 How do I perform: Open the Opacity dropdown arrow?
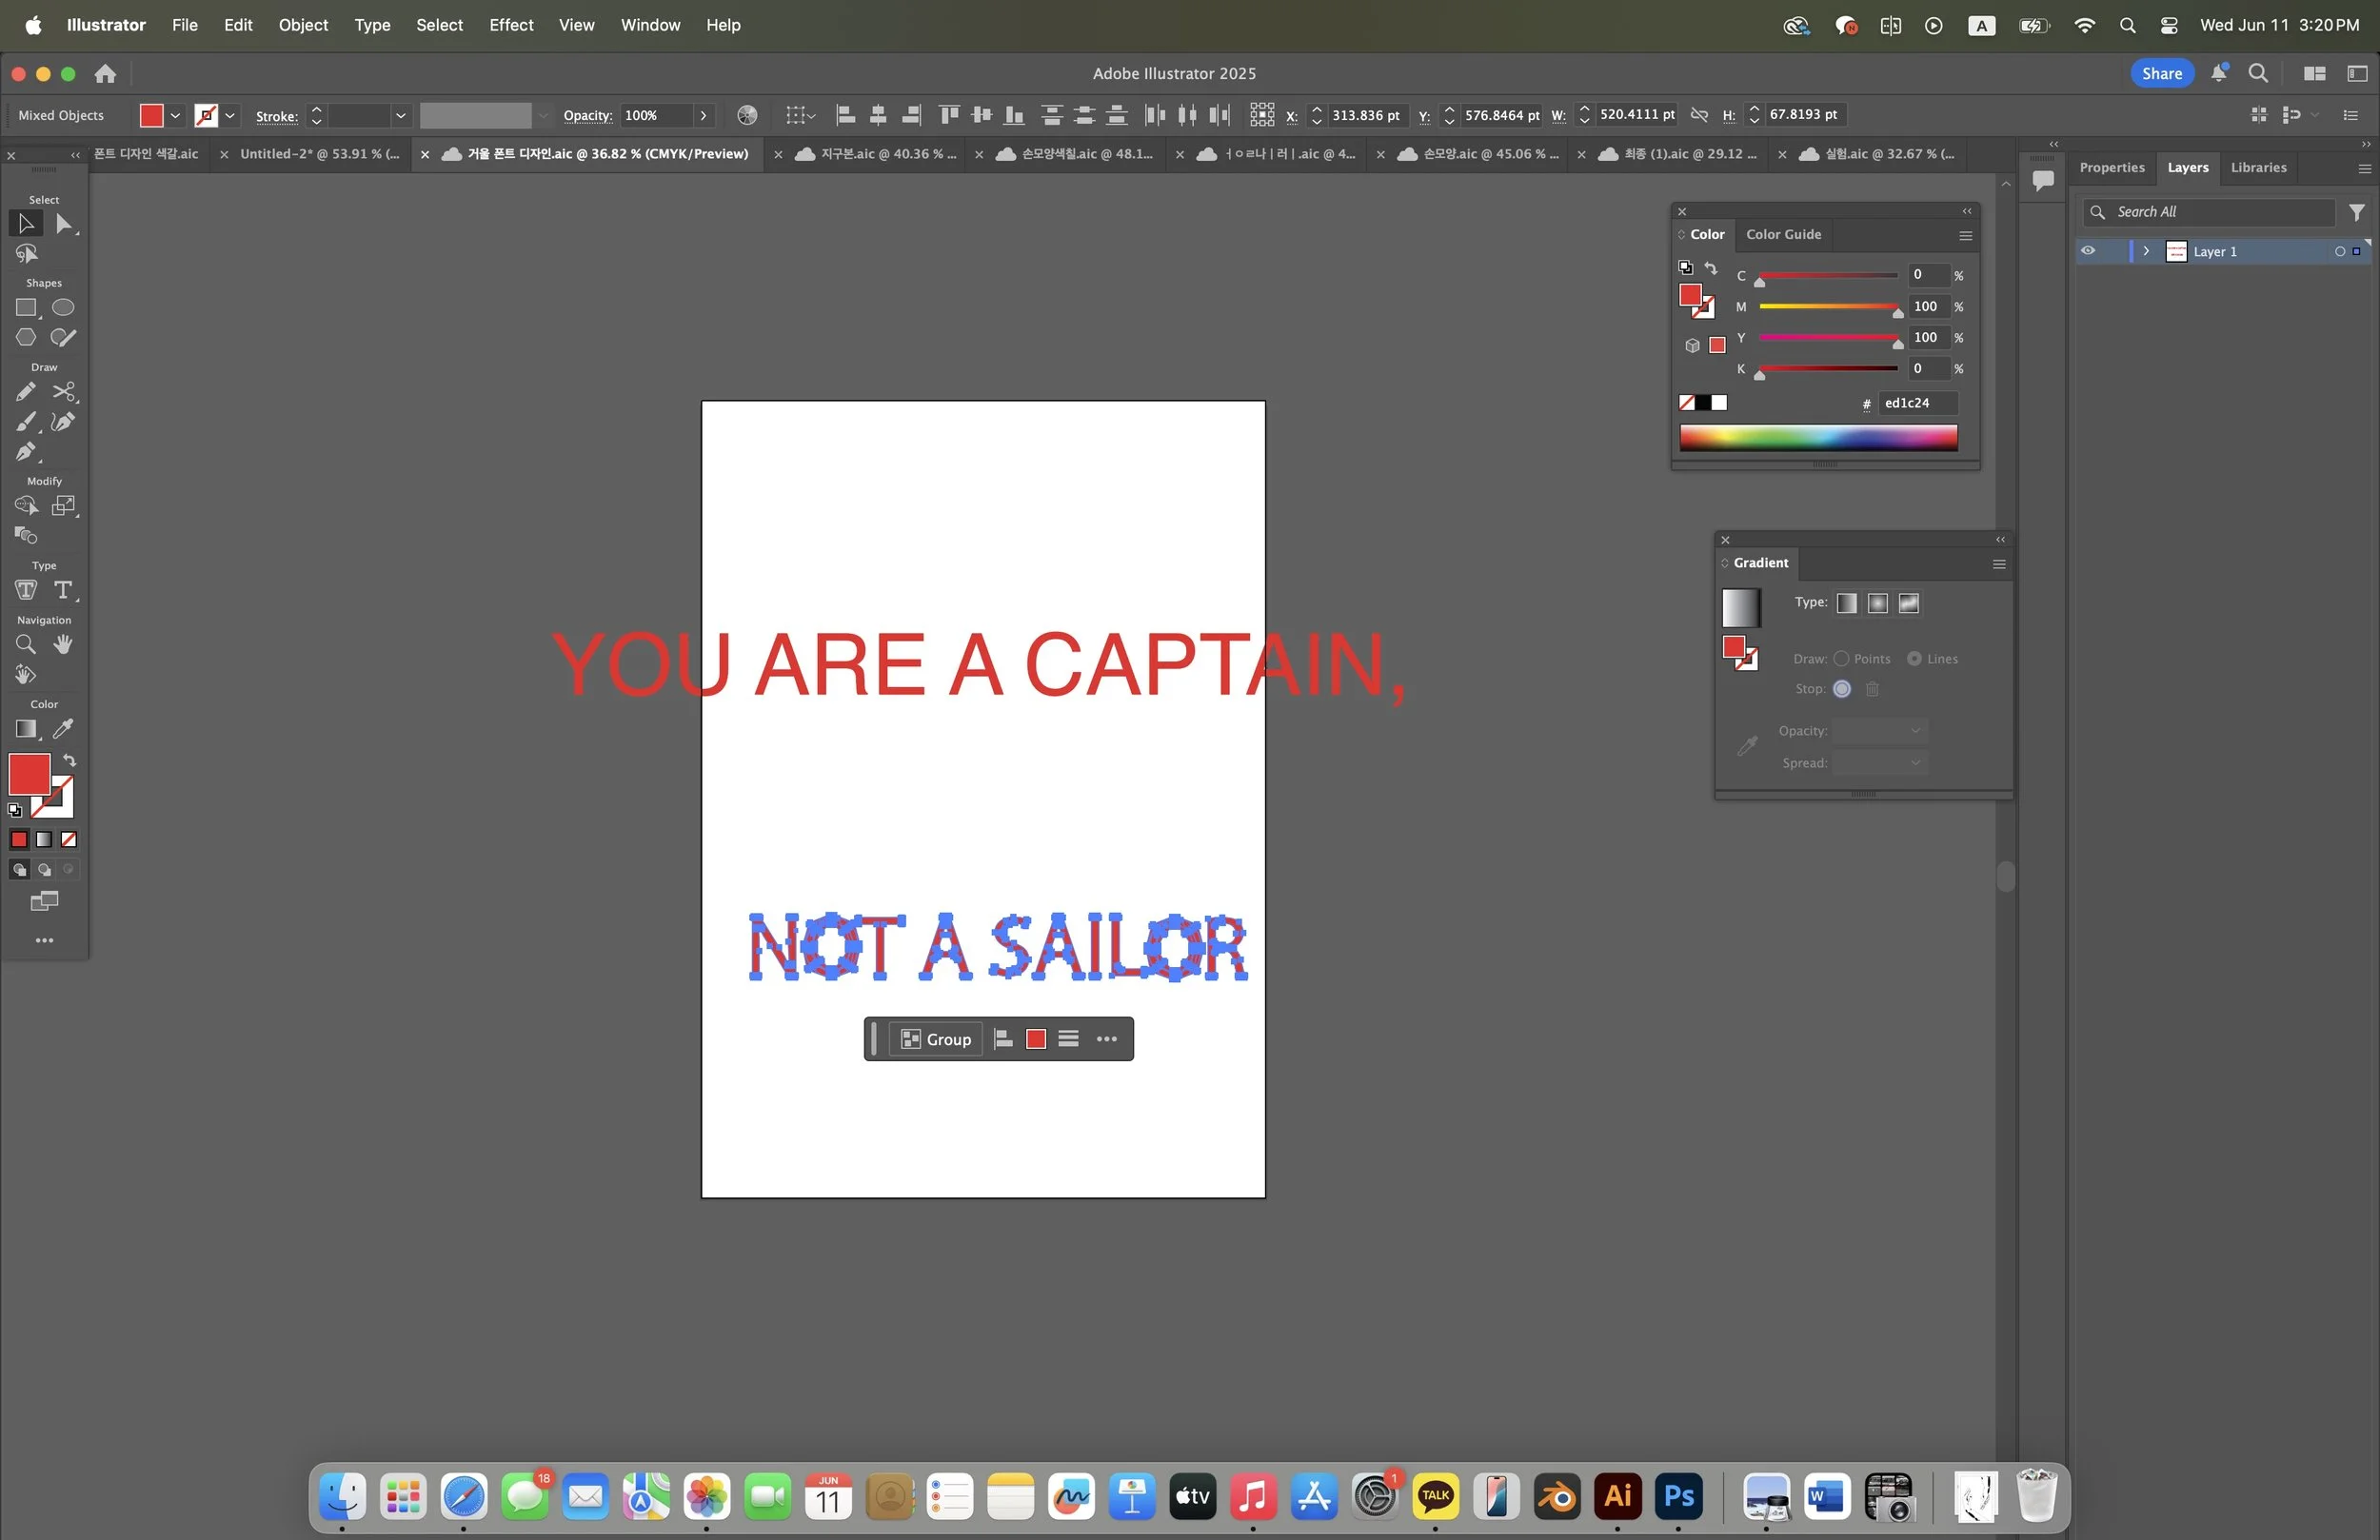[704, 115]
